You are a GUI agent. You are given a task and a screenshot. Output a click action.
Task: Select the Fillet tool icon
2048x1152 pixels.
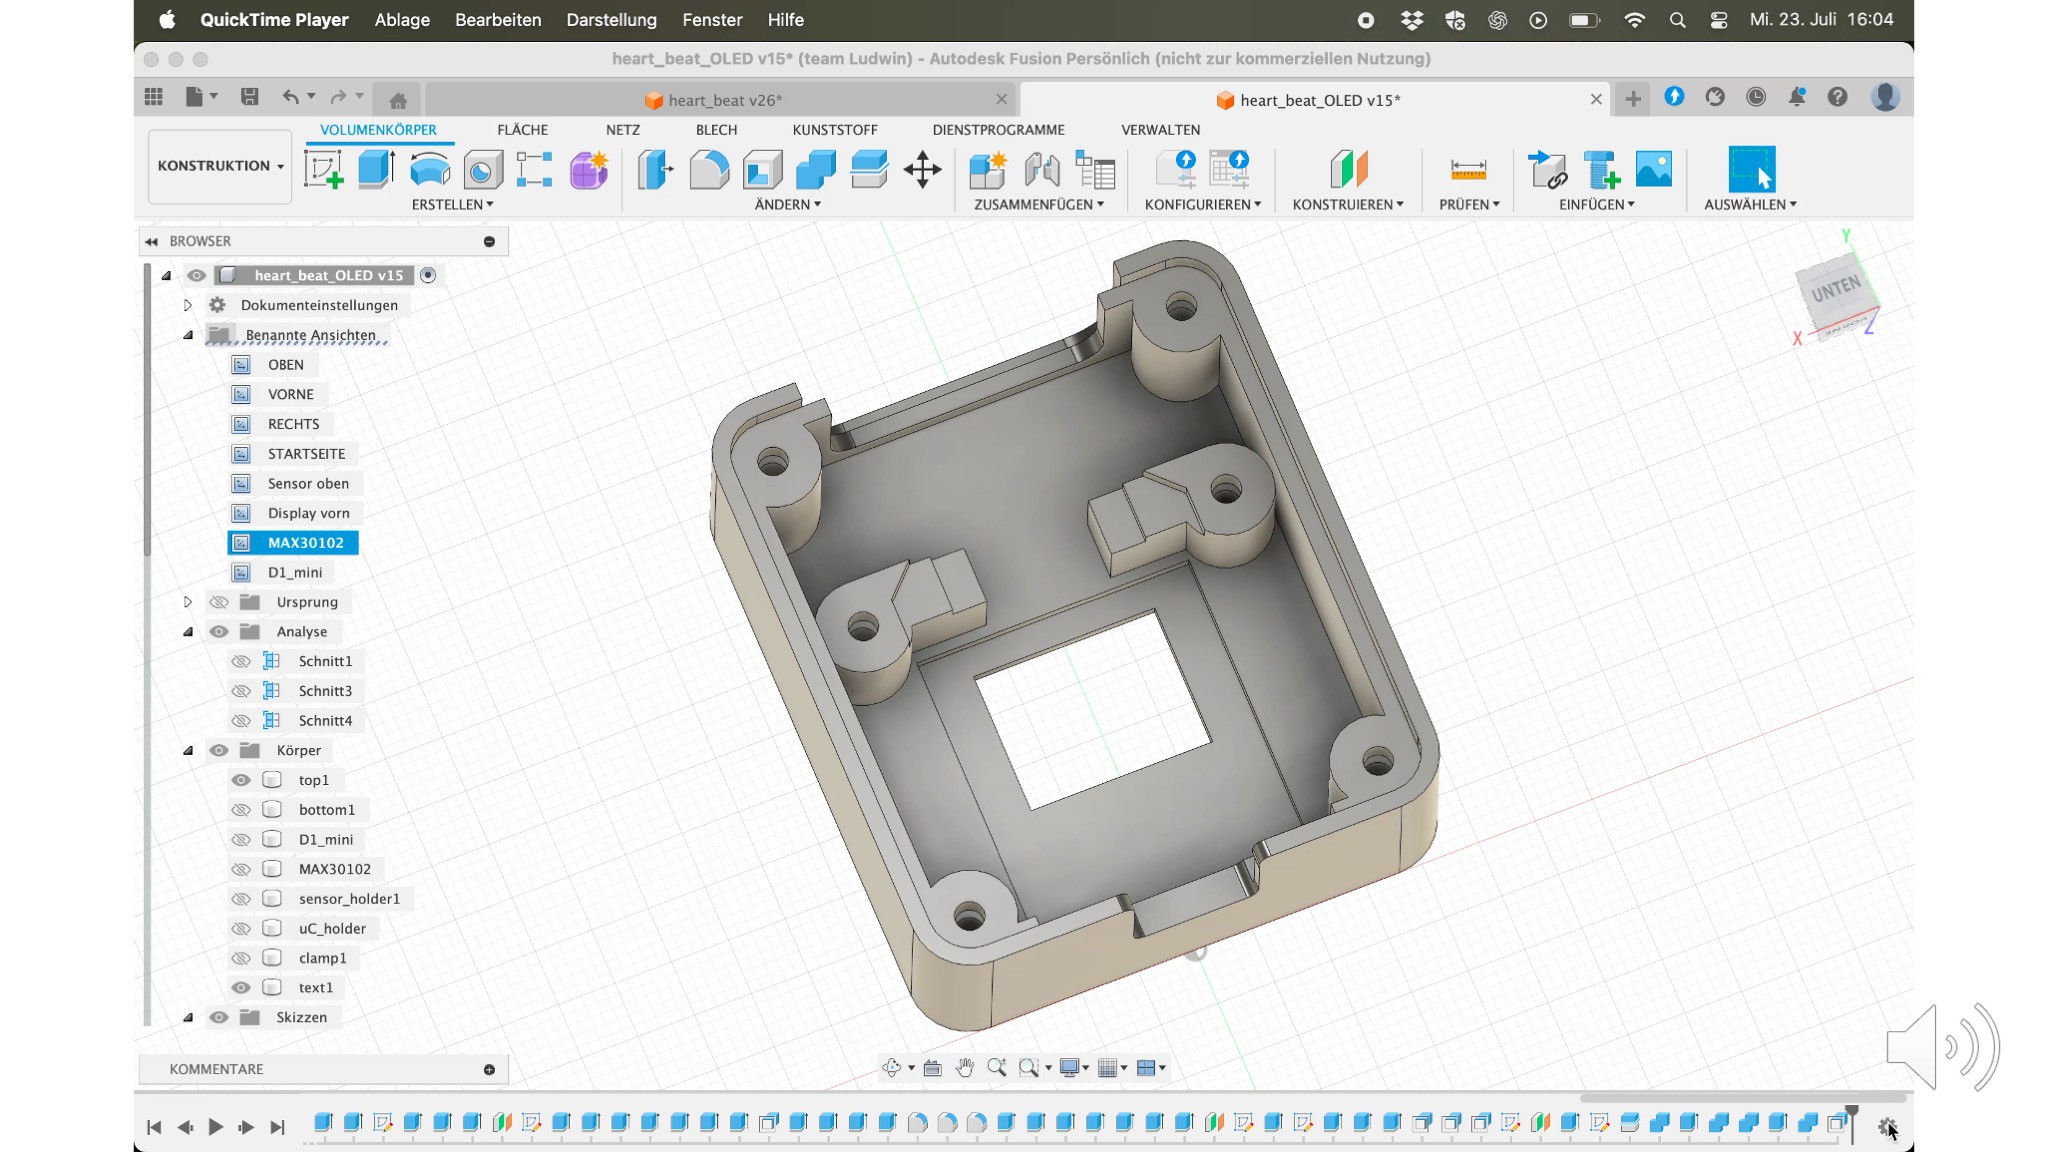point(709,169)
